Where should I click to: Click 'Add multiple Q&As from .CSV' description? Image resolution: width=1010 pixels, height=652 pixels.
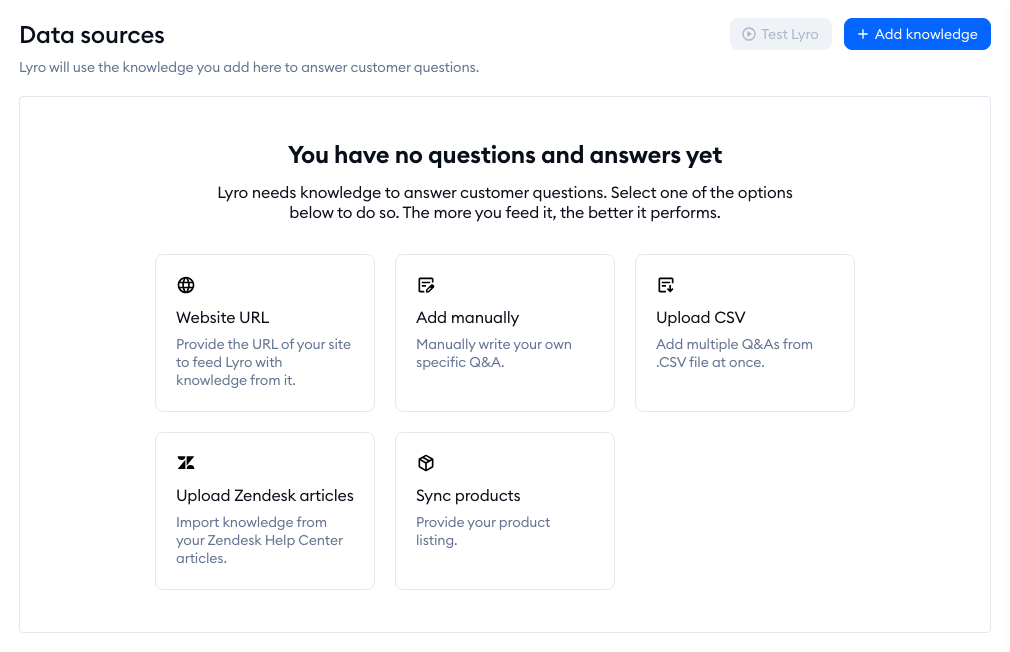tap(734, 353)
